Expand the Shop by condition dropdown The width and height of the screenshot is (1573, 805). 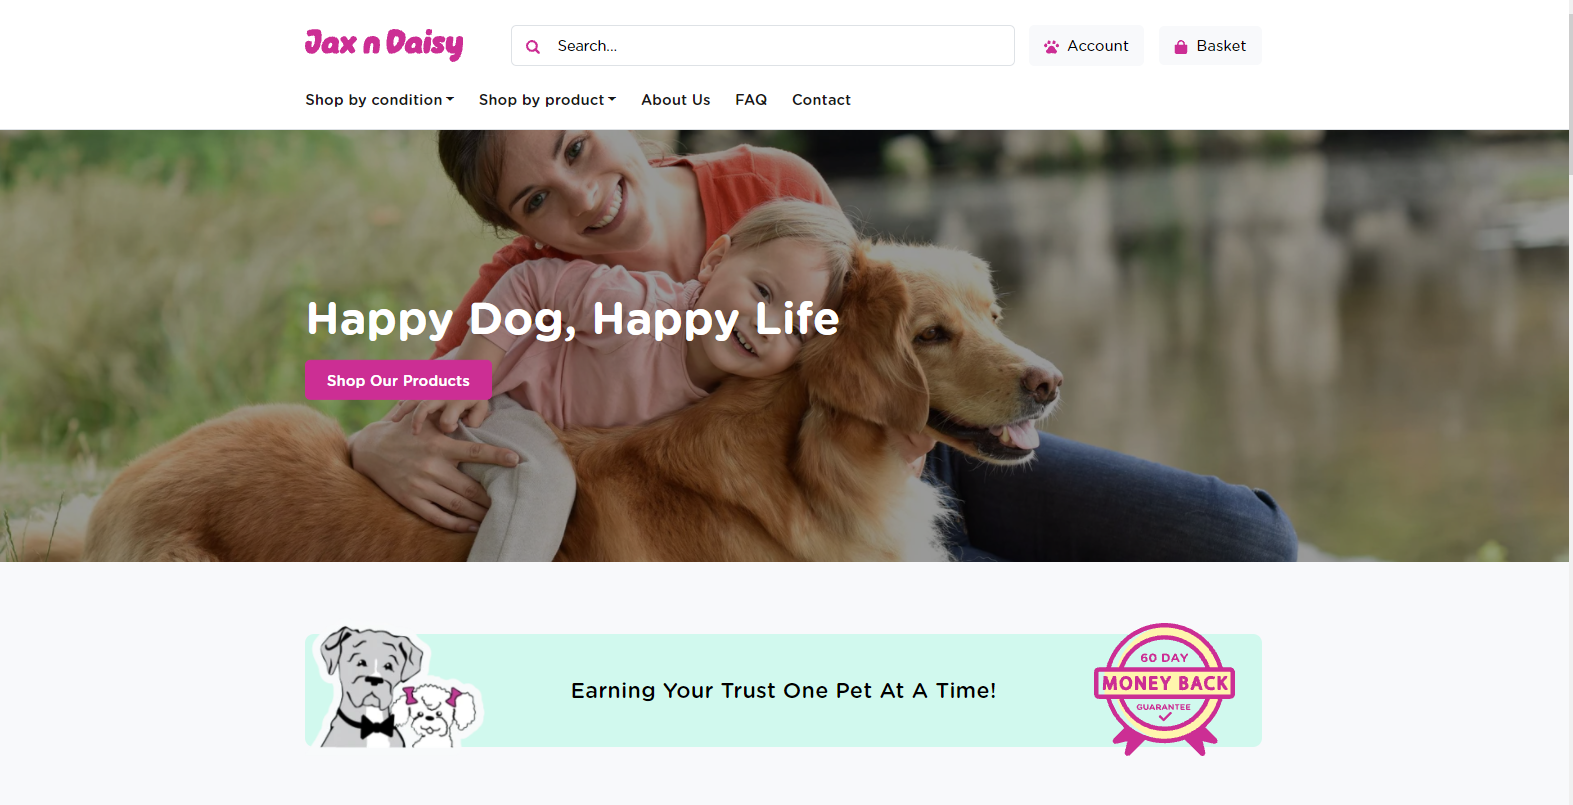pos(380,100)
